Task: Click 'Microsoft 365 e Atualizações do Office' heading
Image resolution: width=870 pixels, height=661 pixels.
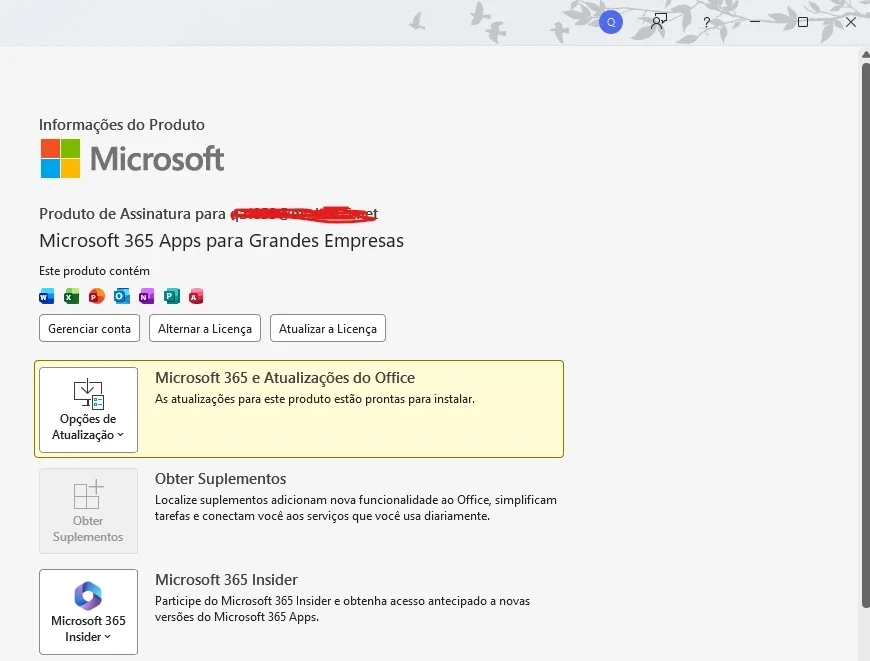Action: (285, 378)
